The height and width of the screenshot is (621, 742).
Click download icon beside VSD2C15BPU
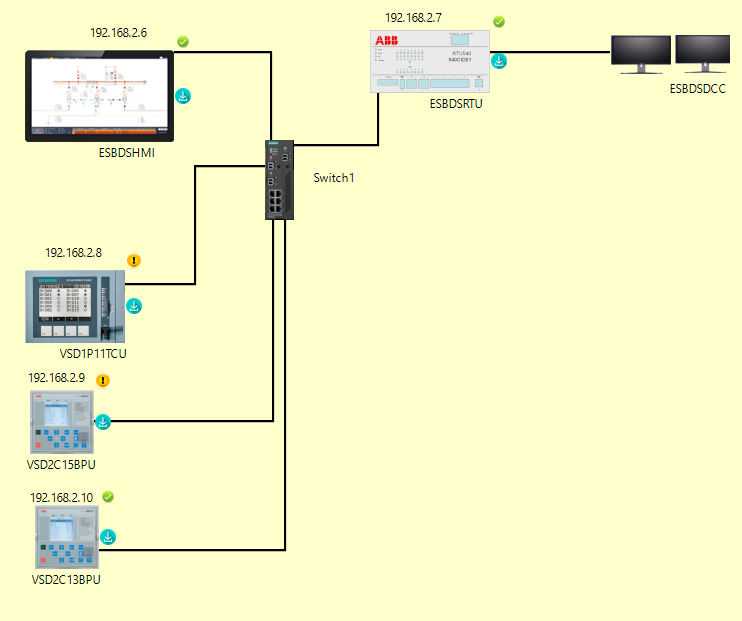(103, 422)
